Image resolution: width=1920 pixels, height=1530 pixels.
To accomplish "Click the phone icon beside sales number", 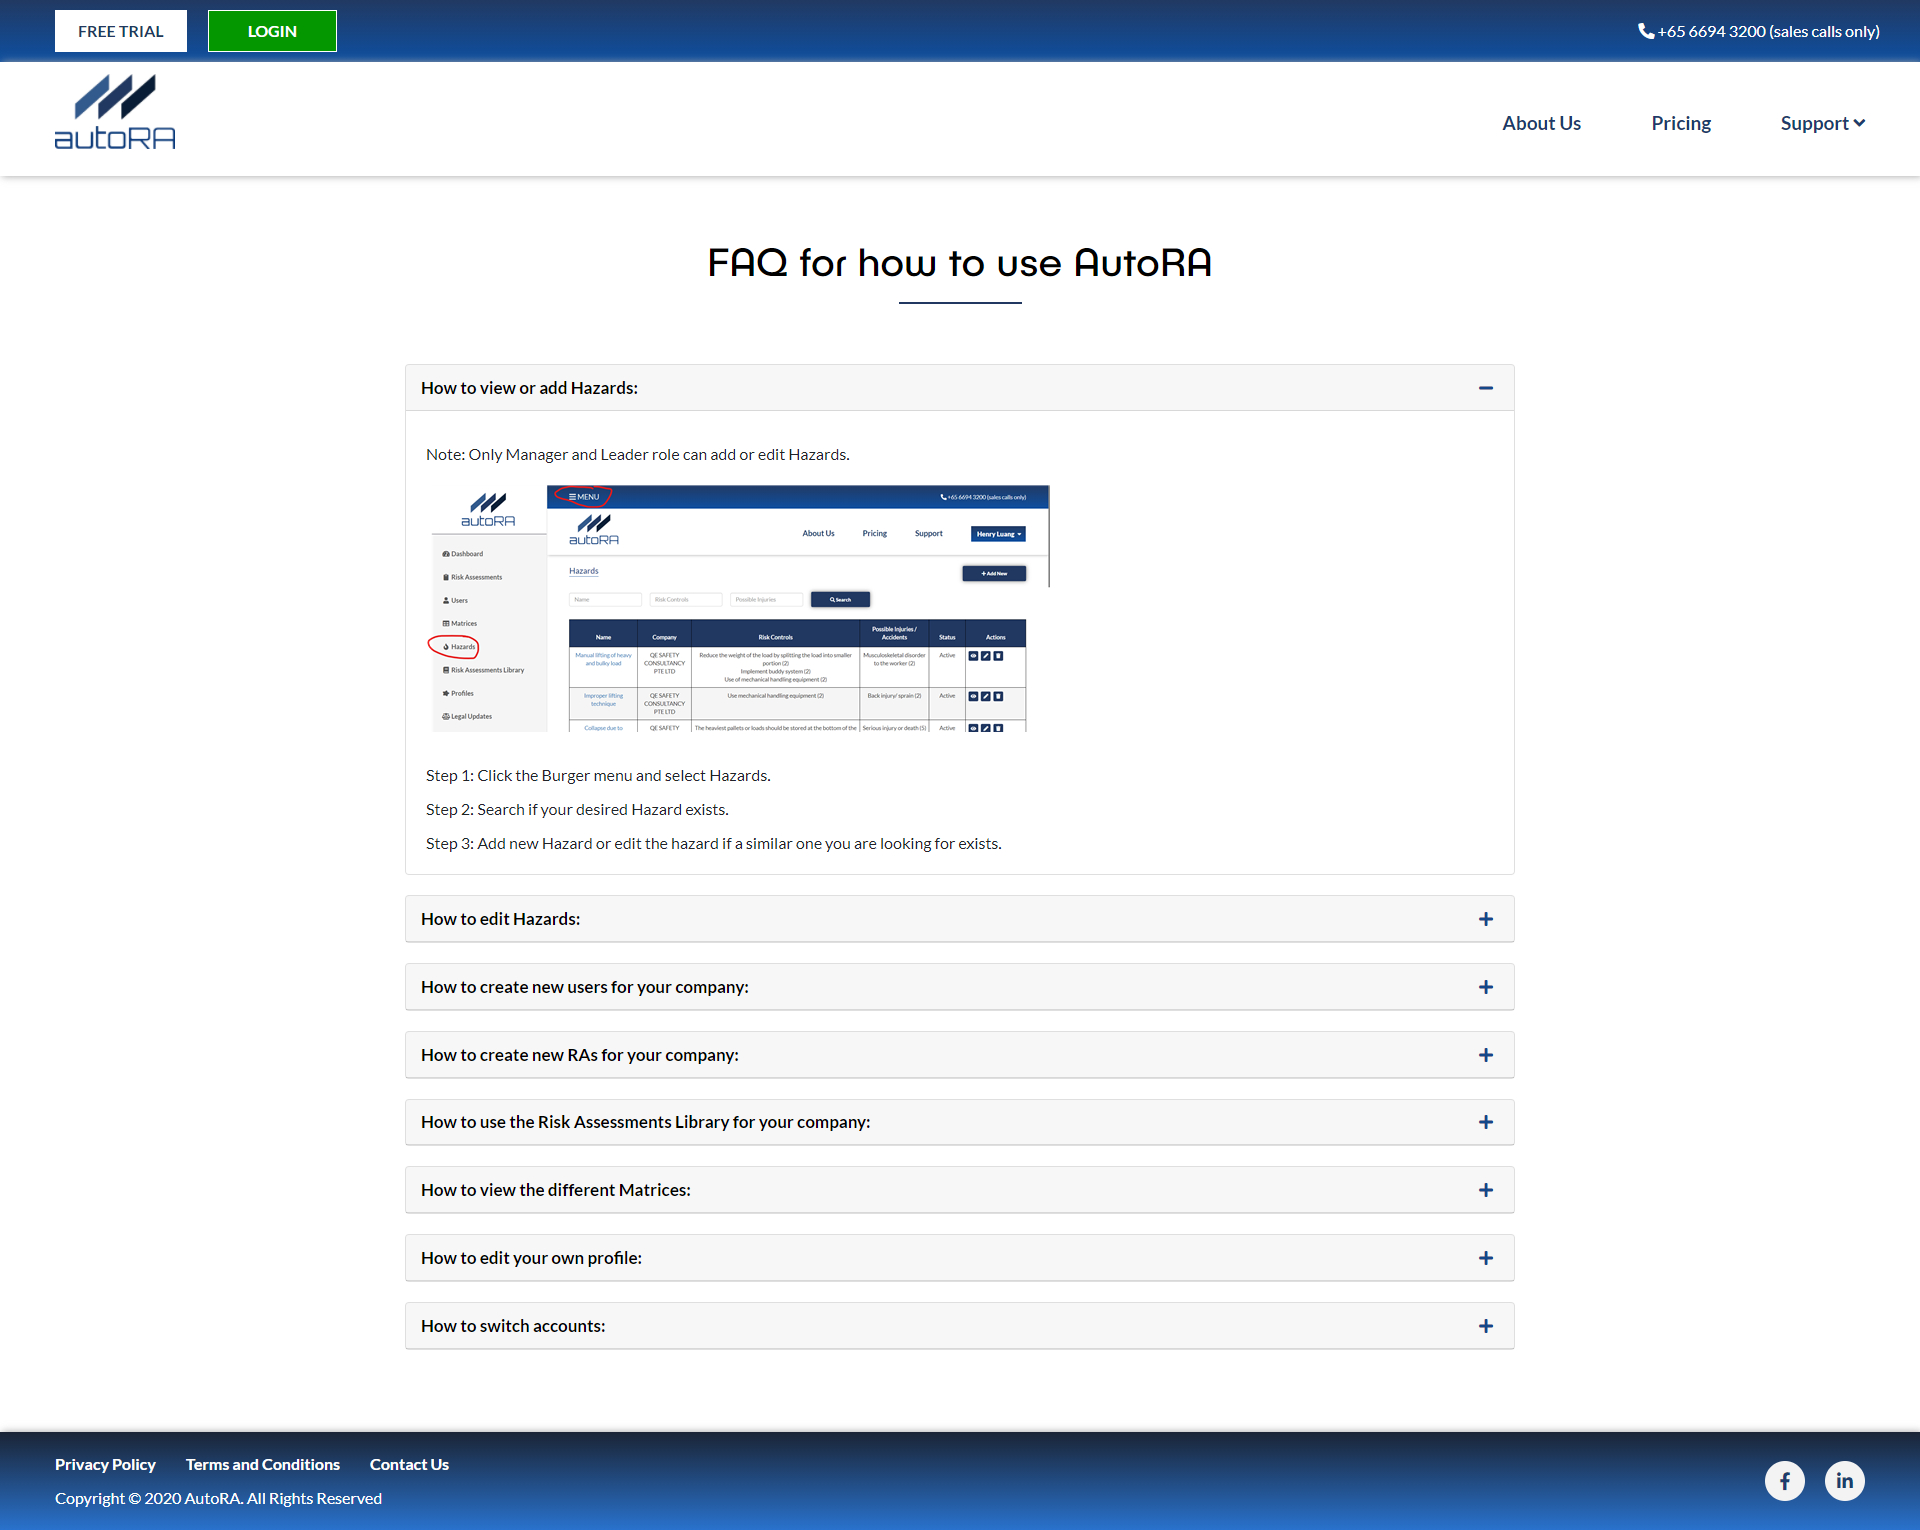I will point(1645,31).
